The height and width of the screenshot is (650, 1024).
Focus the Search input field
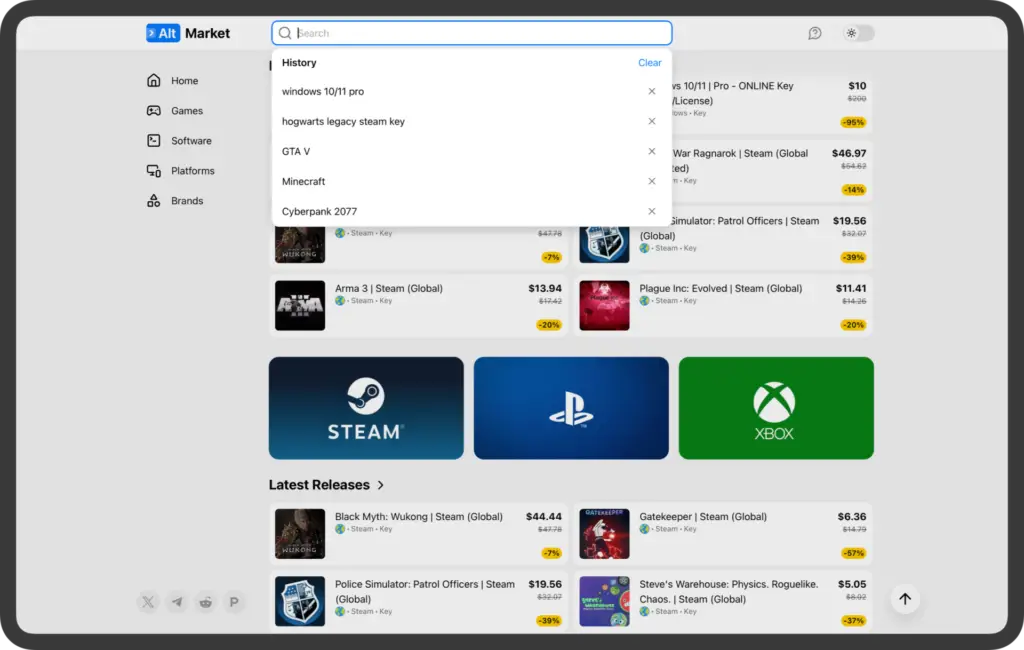472,33
